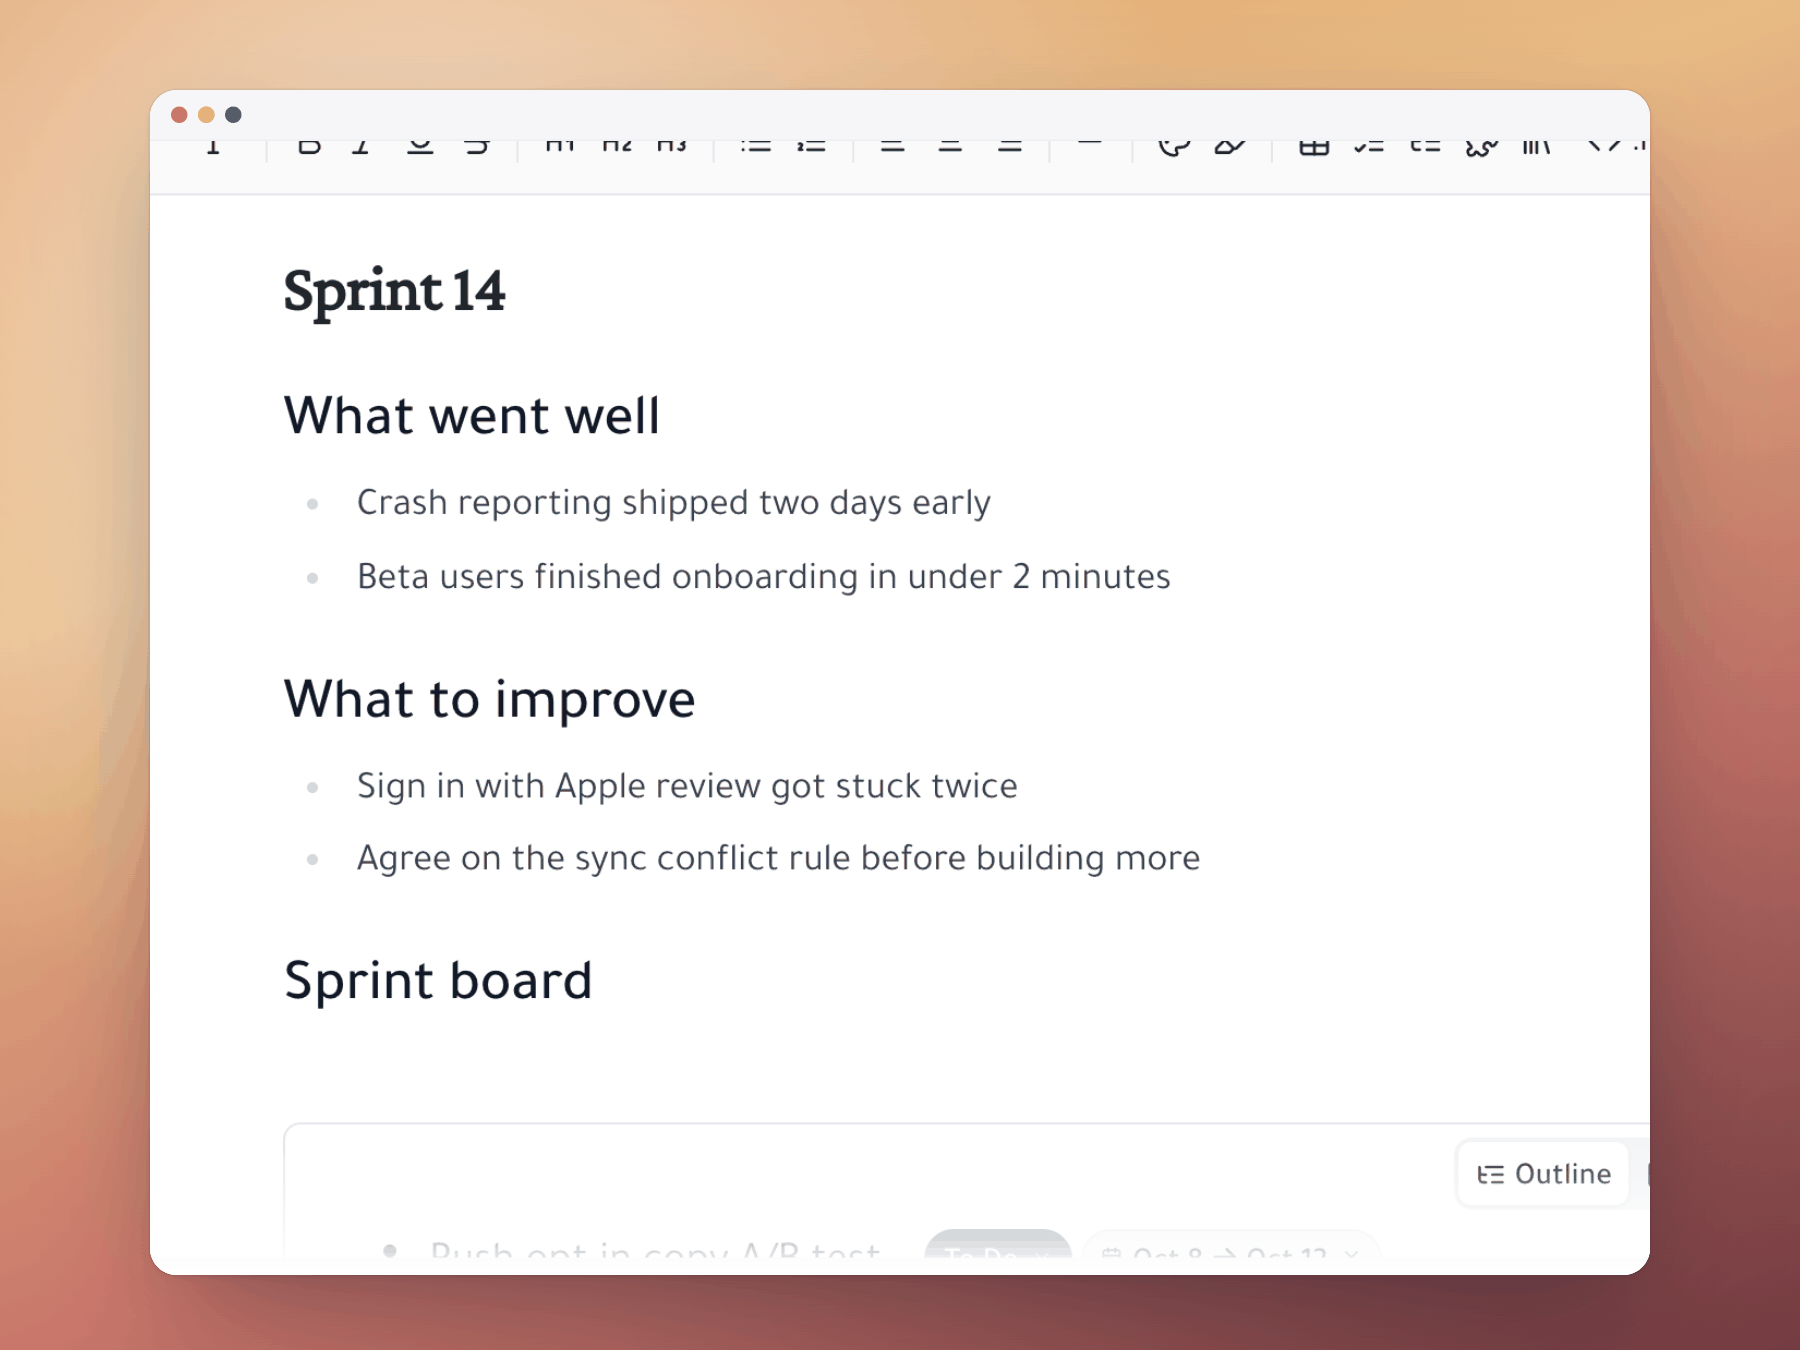1800x1350 pixels.
Task: Set Heading 1 style via H1 icon
Action: (x=560, y=146)
